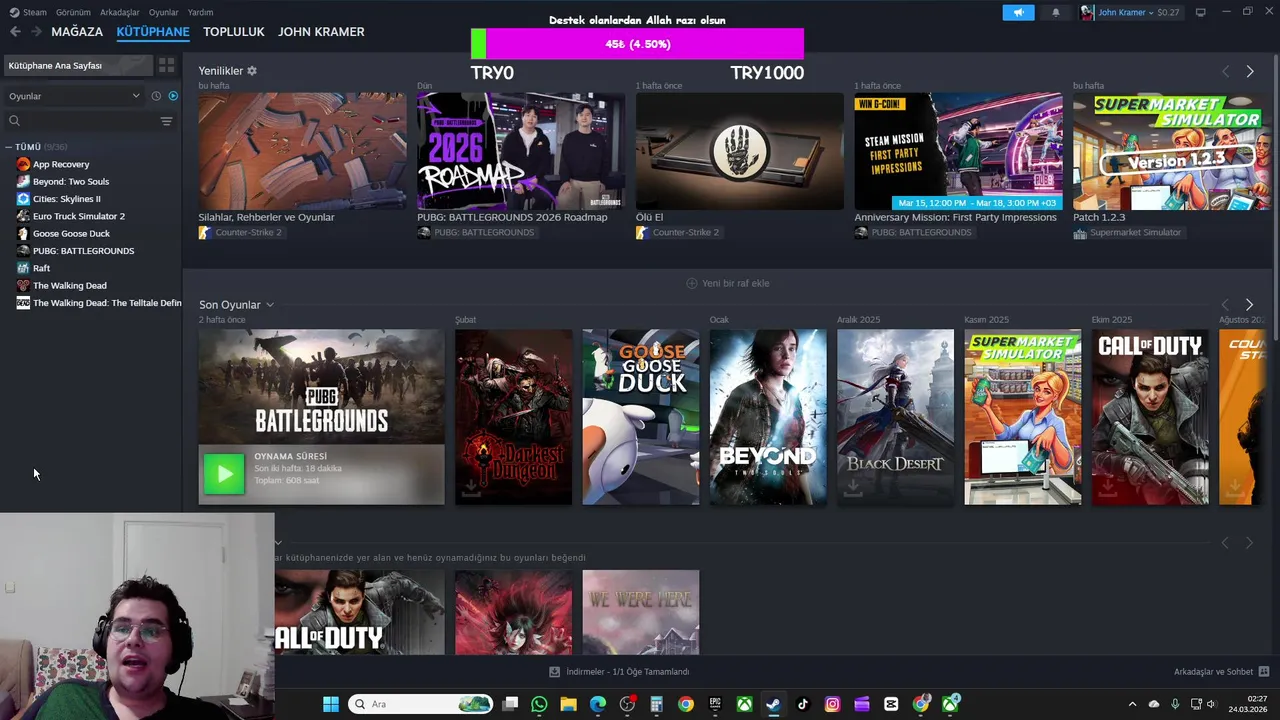Open We Were Here recommended game cover
The height and width of the screenshot is (720, 1280).
[641, 612]
